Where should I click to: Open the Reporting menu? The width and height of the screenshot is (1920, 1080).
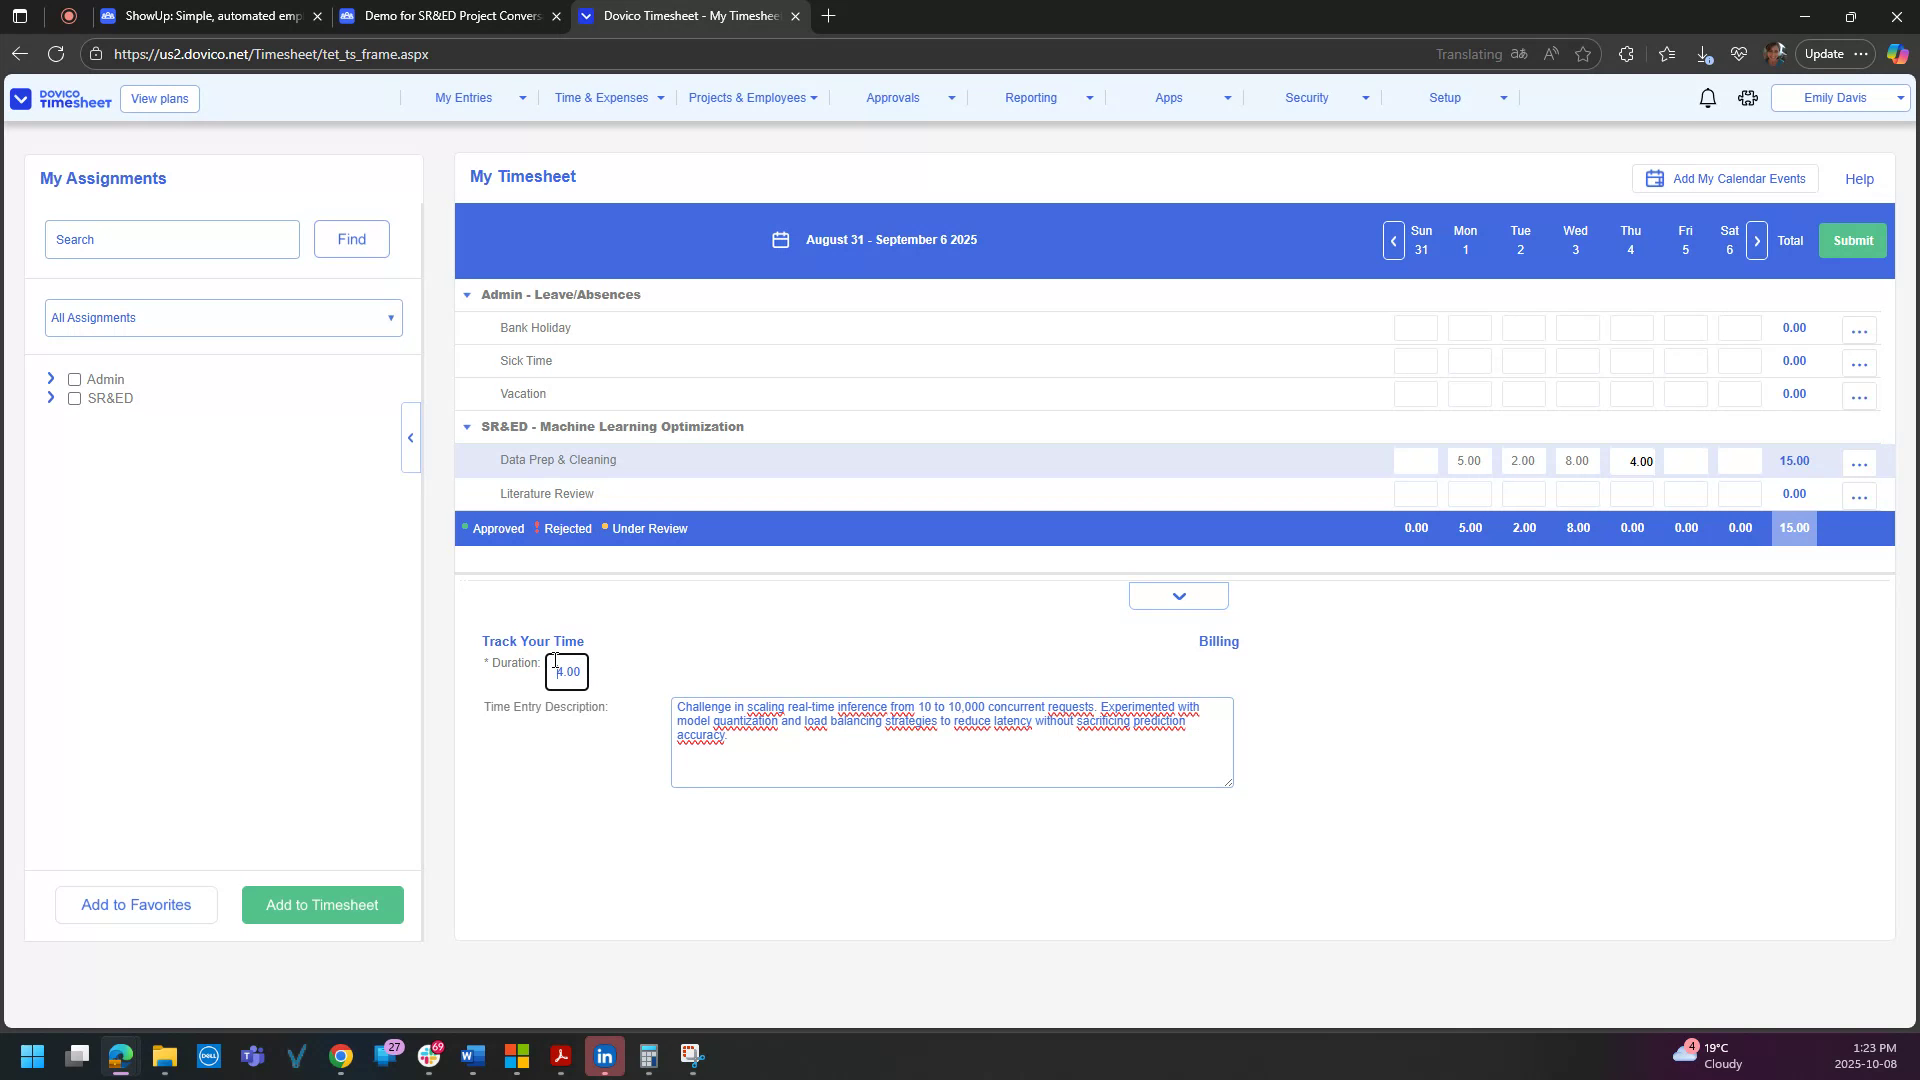click(x=1032, y=97)
